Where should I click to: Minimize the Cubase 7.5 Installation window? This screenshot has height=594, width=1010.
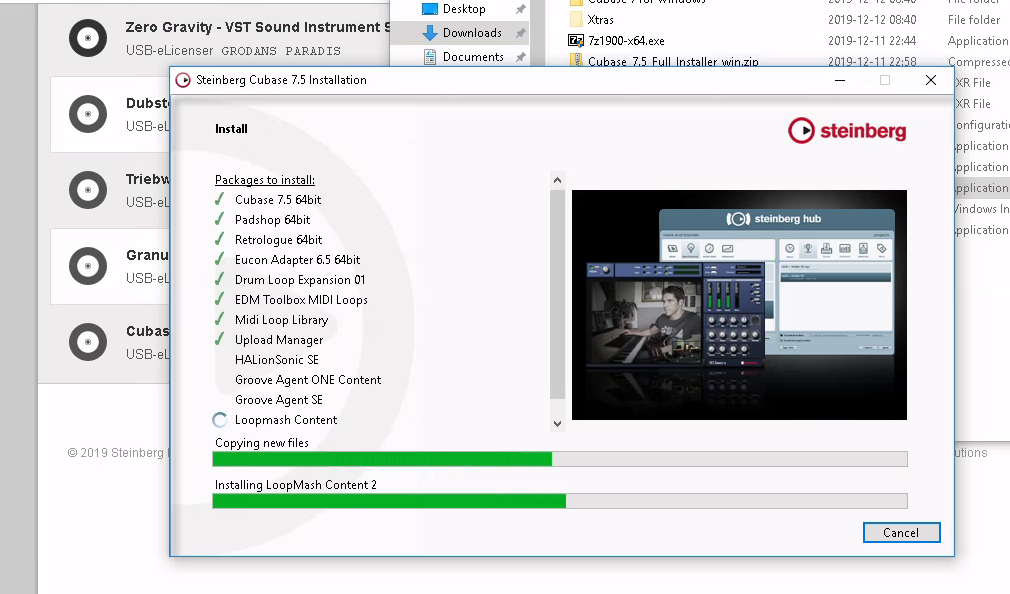pyautogui.click(x=840, y=80)
